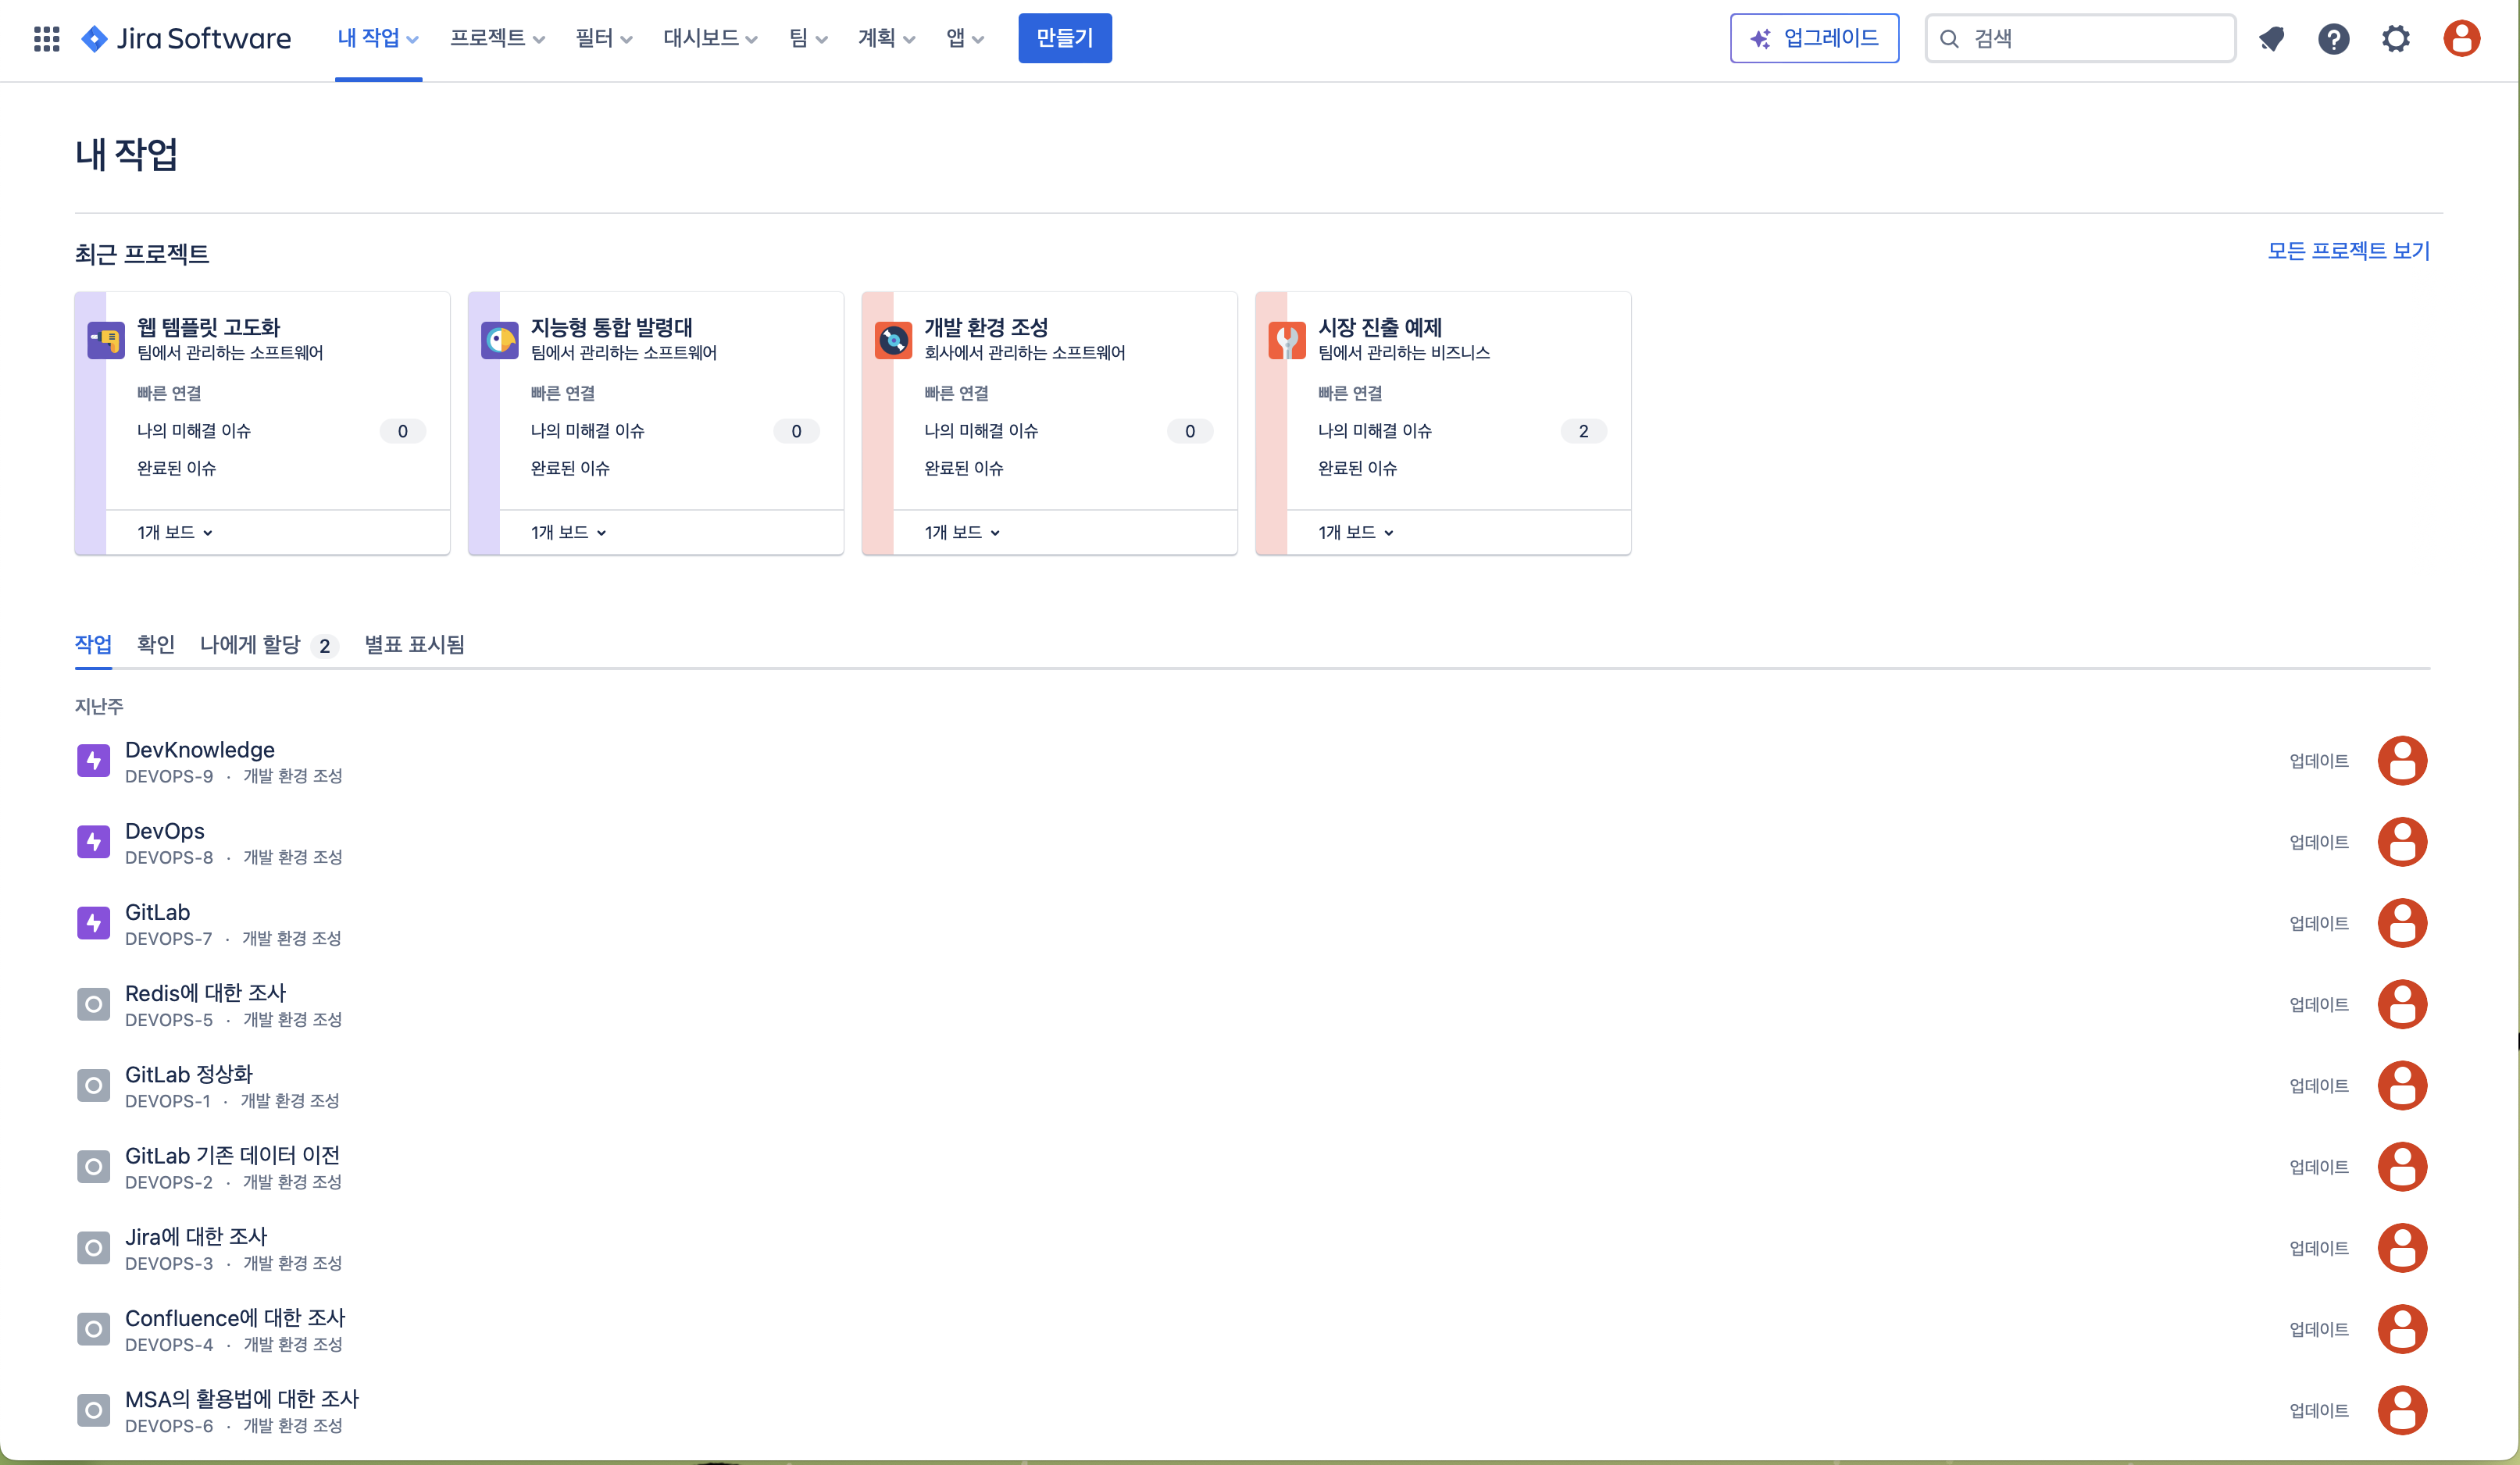Open the 모든 프로젝트 보기 link

[2348, 251]
